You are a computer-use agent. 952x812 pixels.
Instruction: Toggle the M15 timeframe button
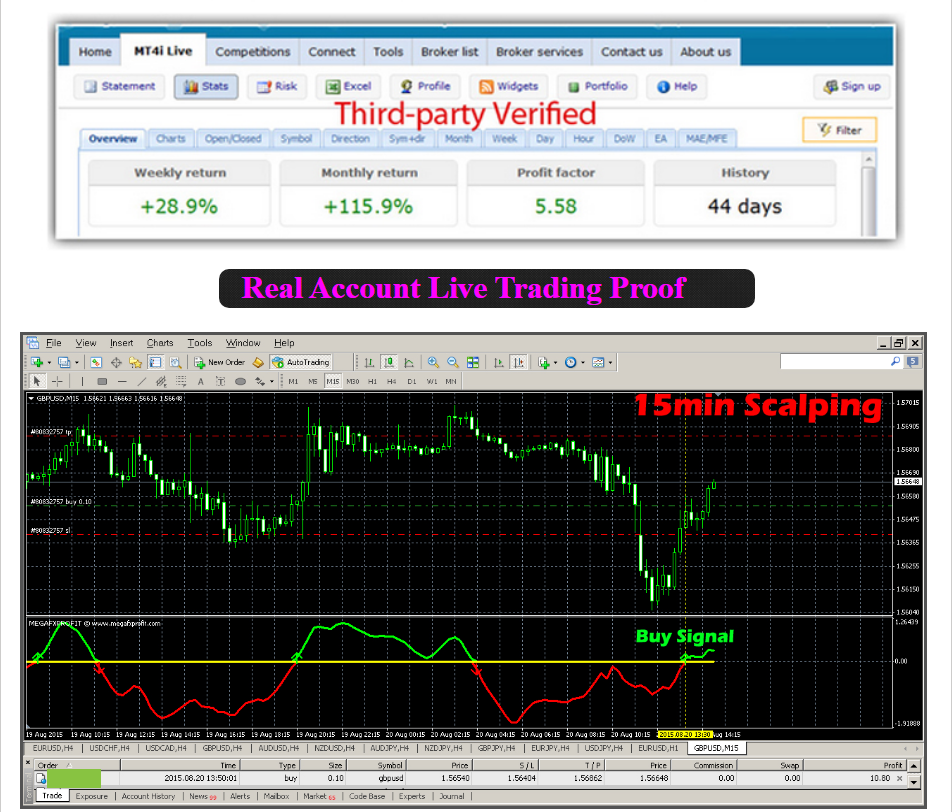pos(333,381)
